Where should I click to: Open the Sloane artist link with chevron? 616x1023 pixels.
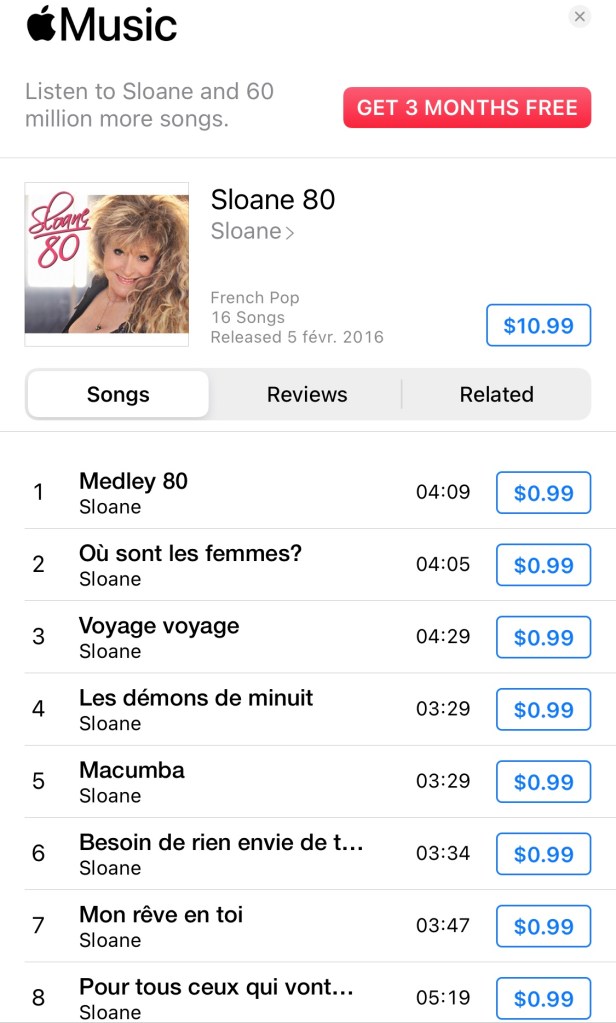pos(253,231)
